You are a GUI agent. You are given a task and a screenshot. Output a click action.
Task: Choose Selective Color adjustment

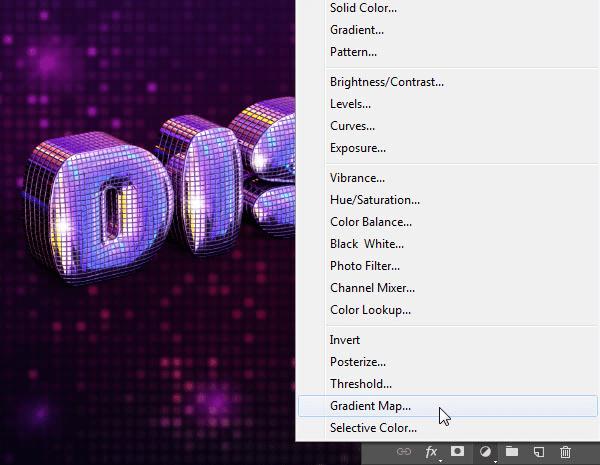coord(373,427)
